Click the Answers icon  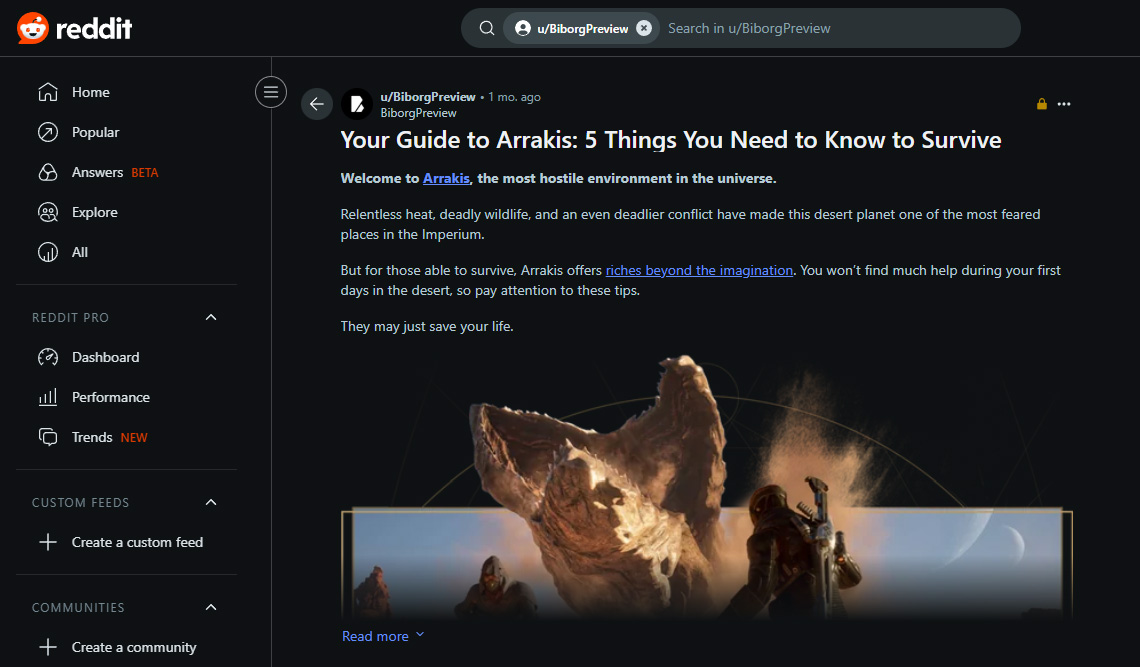click(x=48, y=172)
